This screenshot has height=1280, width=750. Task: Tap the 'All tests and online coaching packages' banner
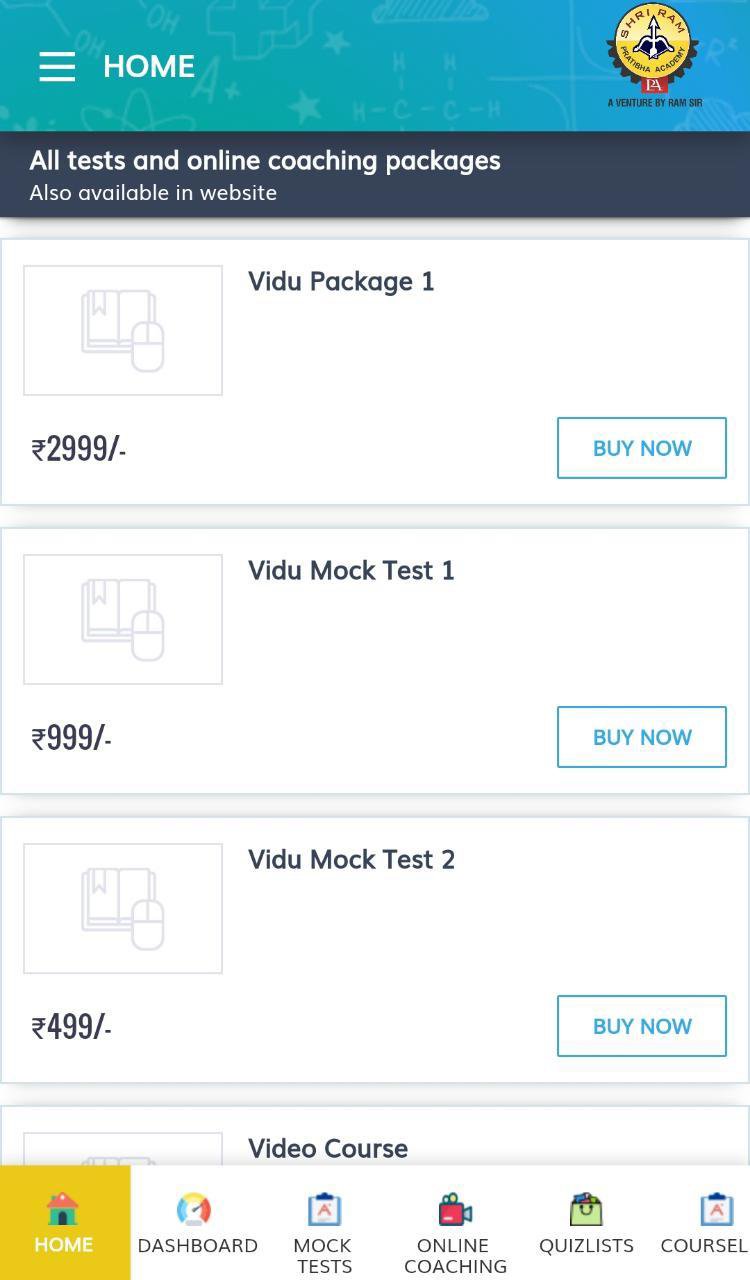point(265,174)
